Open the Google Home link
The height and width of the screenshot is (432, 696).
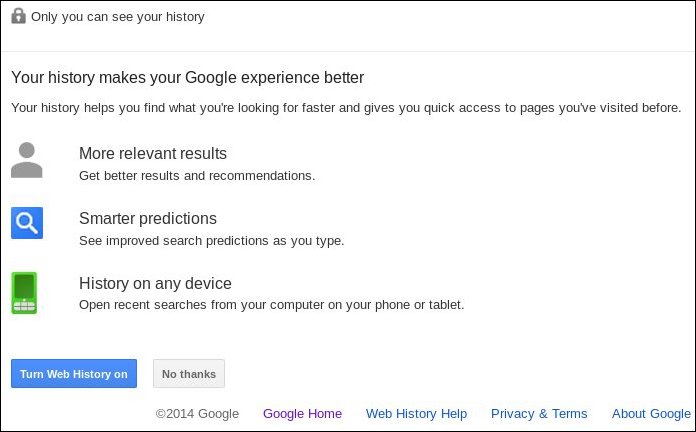302,413
